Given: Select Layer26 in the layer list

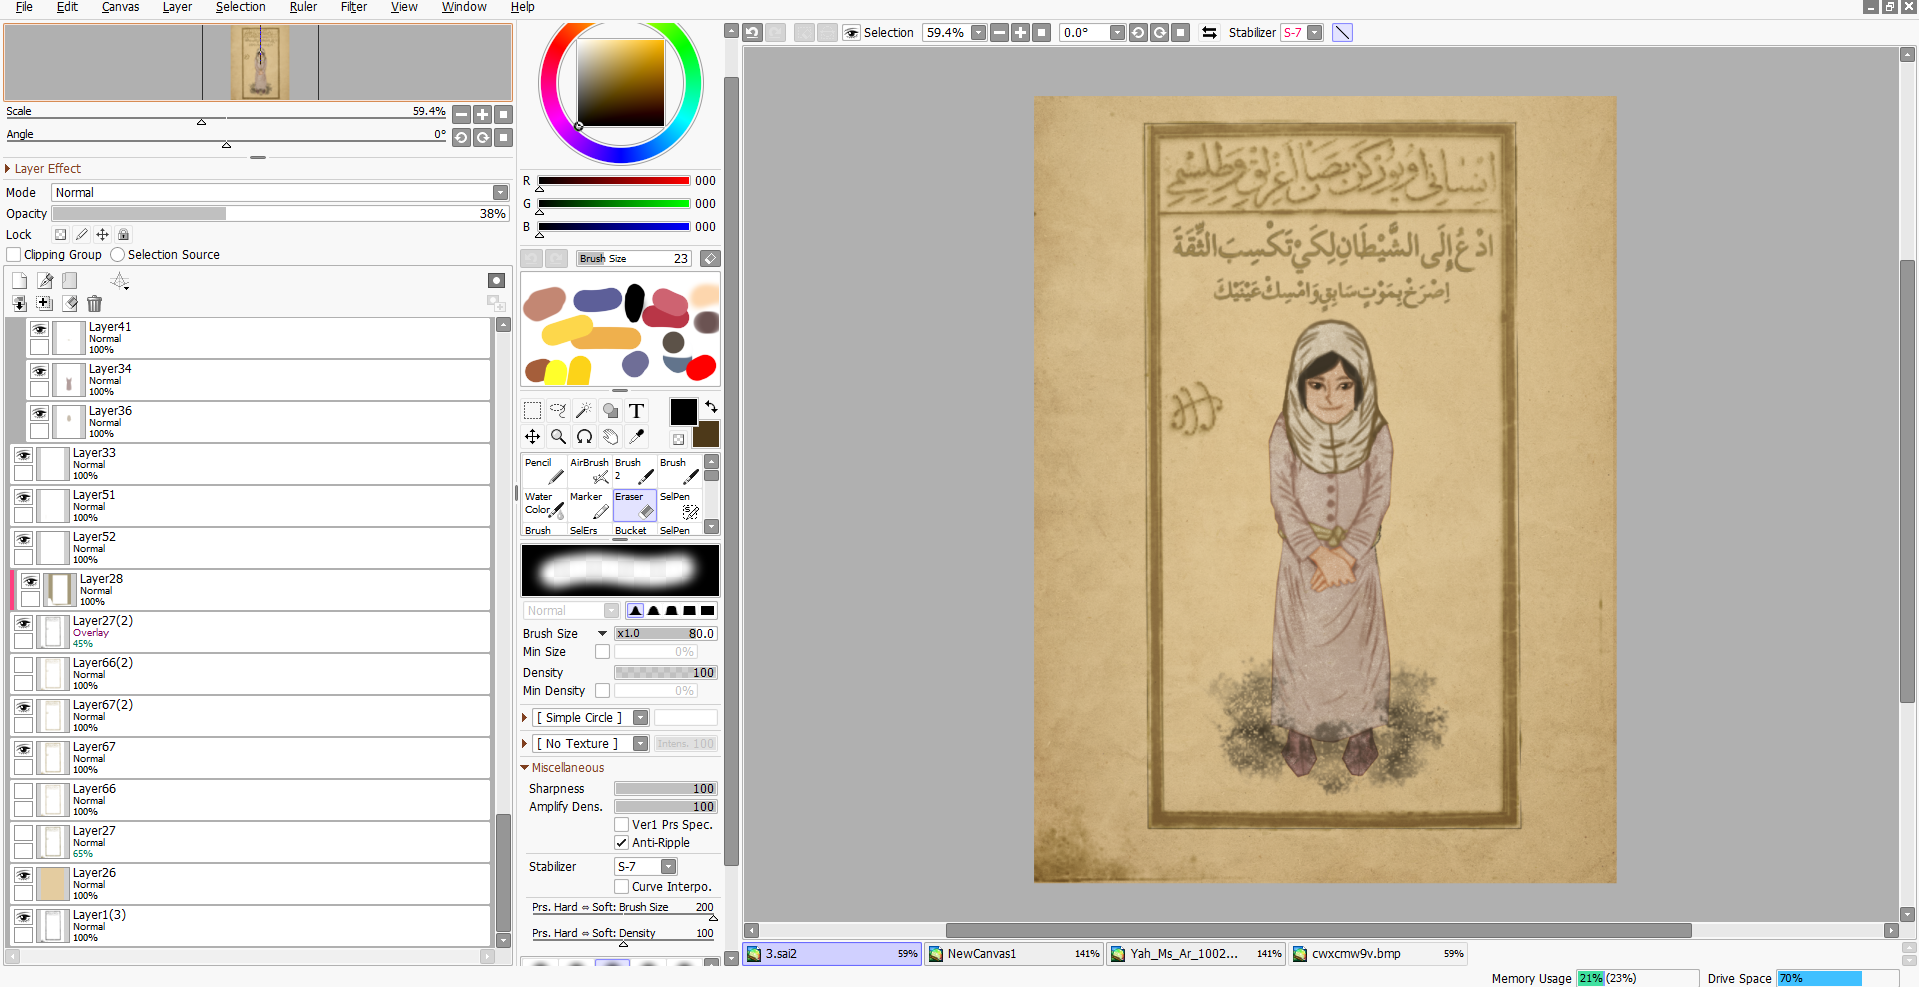Looking at the screenshot, I should (x=250, y=884).
